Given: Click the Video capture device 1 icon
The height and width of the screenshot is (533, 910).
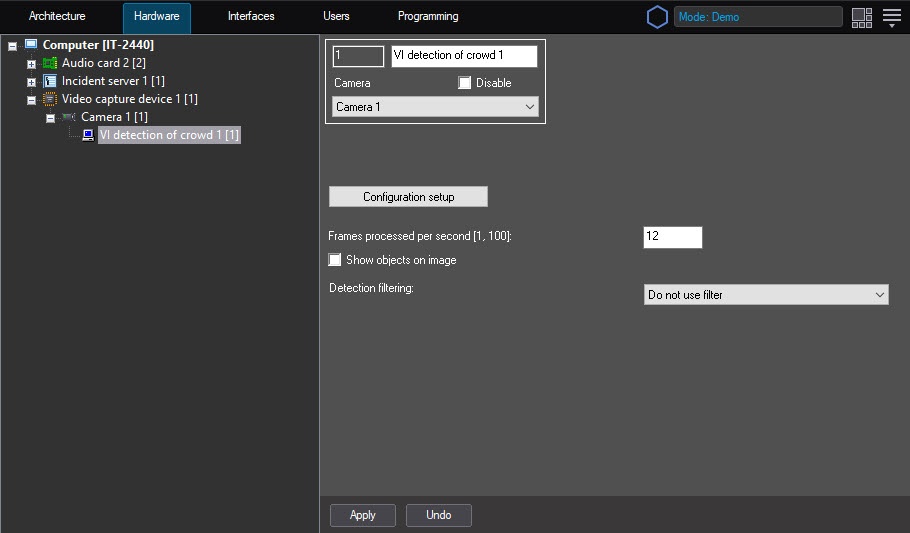Looking at the screenshot, I should 50,99.
